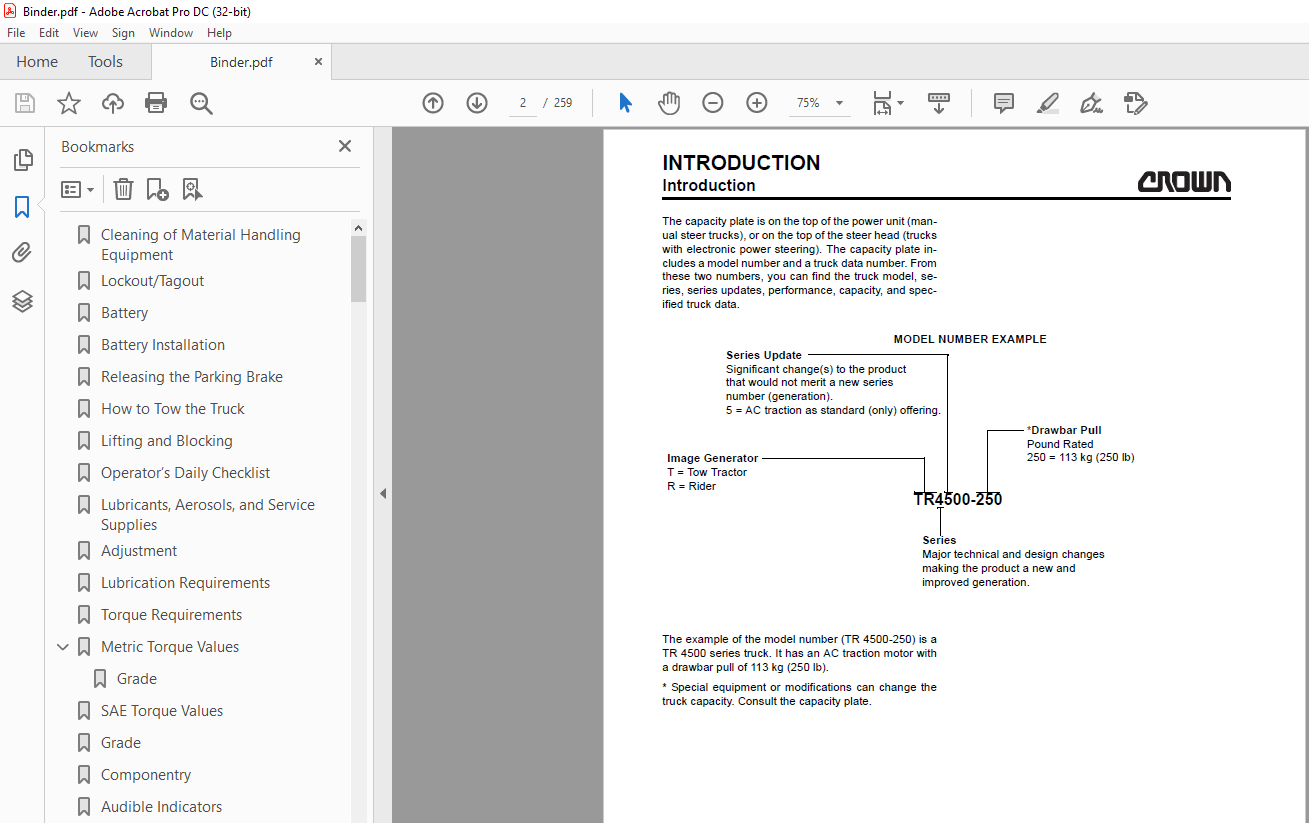Add a new bookmark icon
The image size is (1309, 823).
point(157,189)
